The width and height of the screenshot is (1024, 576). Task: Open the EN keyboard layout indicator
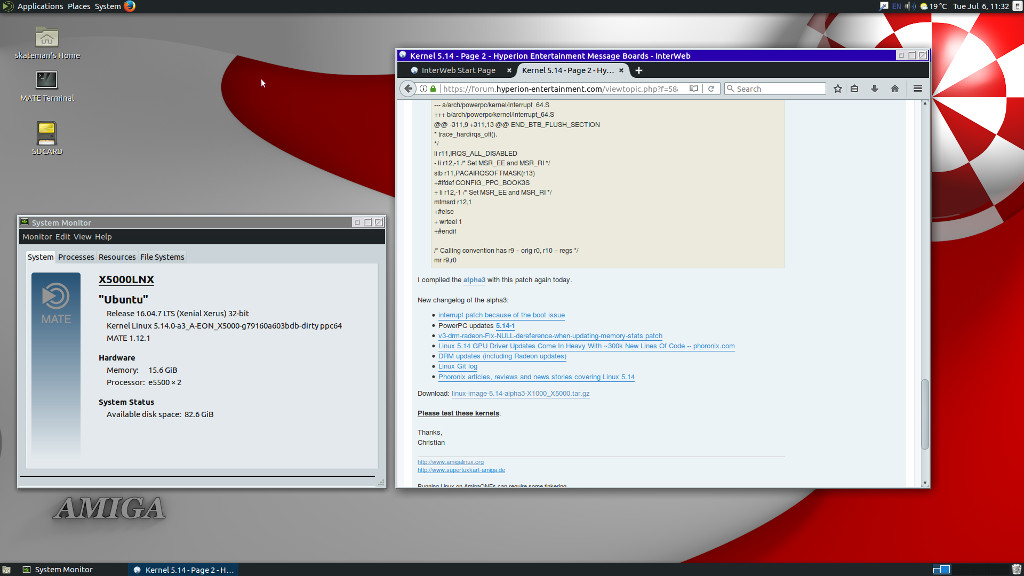tap(897, 6)
